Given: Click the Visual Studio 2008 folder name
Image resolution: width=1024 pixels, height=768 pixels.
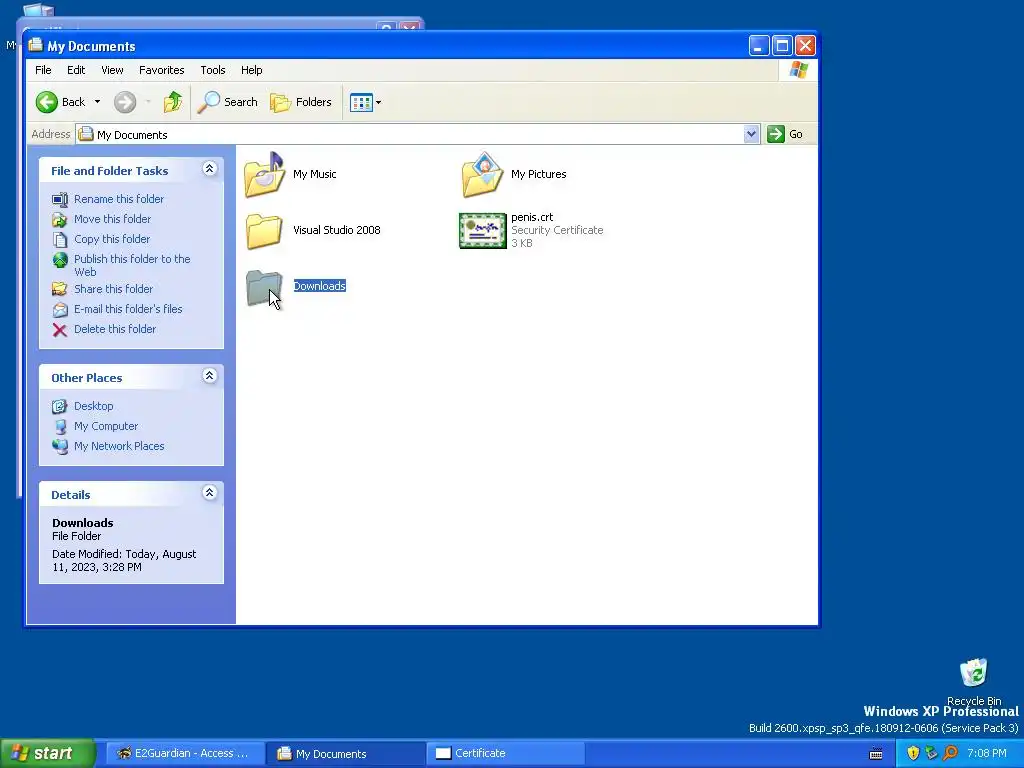Looking at the screenshot, I should (337, 230).
